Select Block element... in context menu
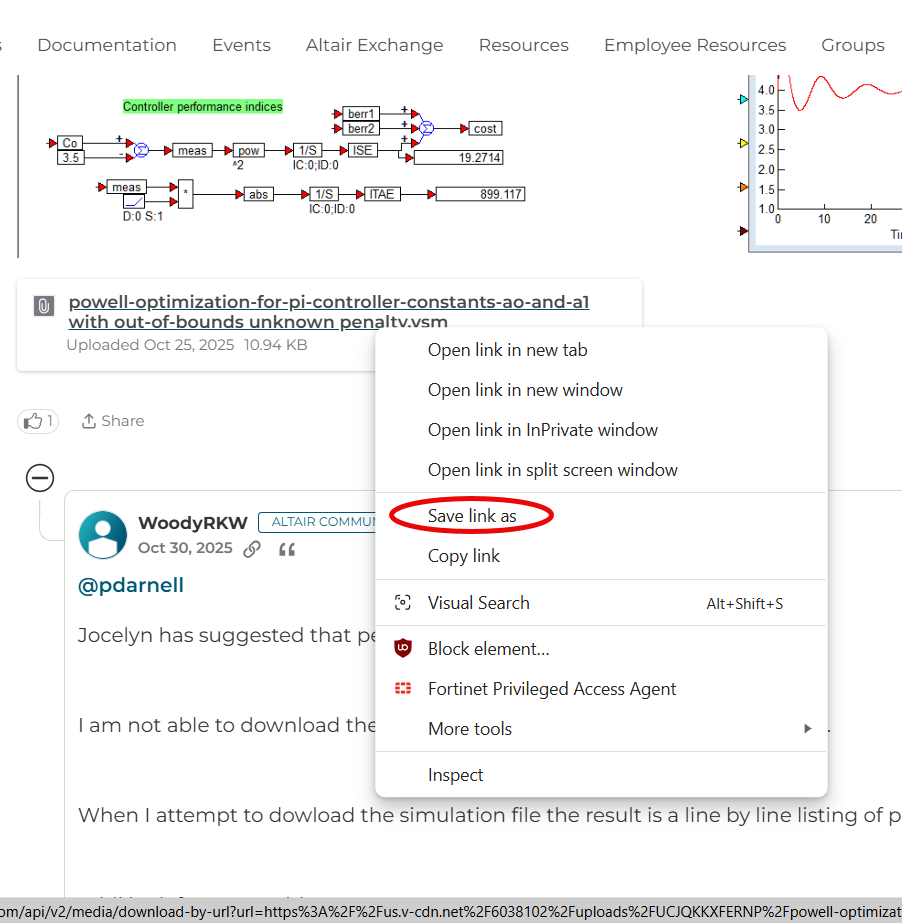The height and width of the screenshot is (923, 902). pyautogui.click(x=601, y=649)
